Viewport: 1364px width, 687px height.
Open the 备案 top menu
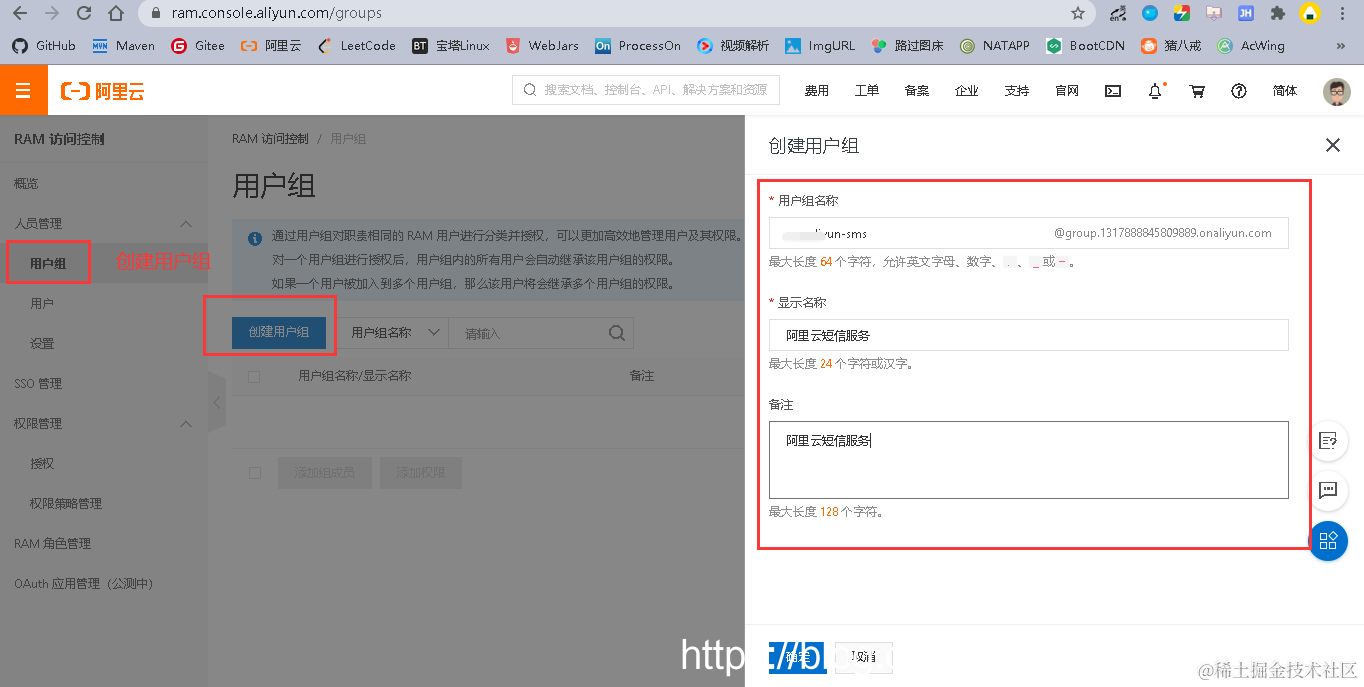(x=917, y=91)
